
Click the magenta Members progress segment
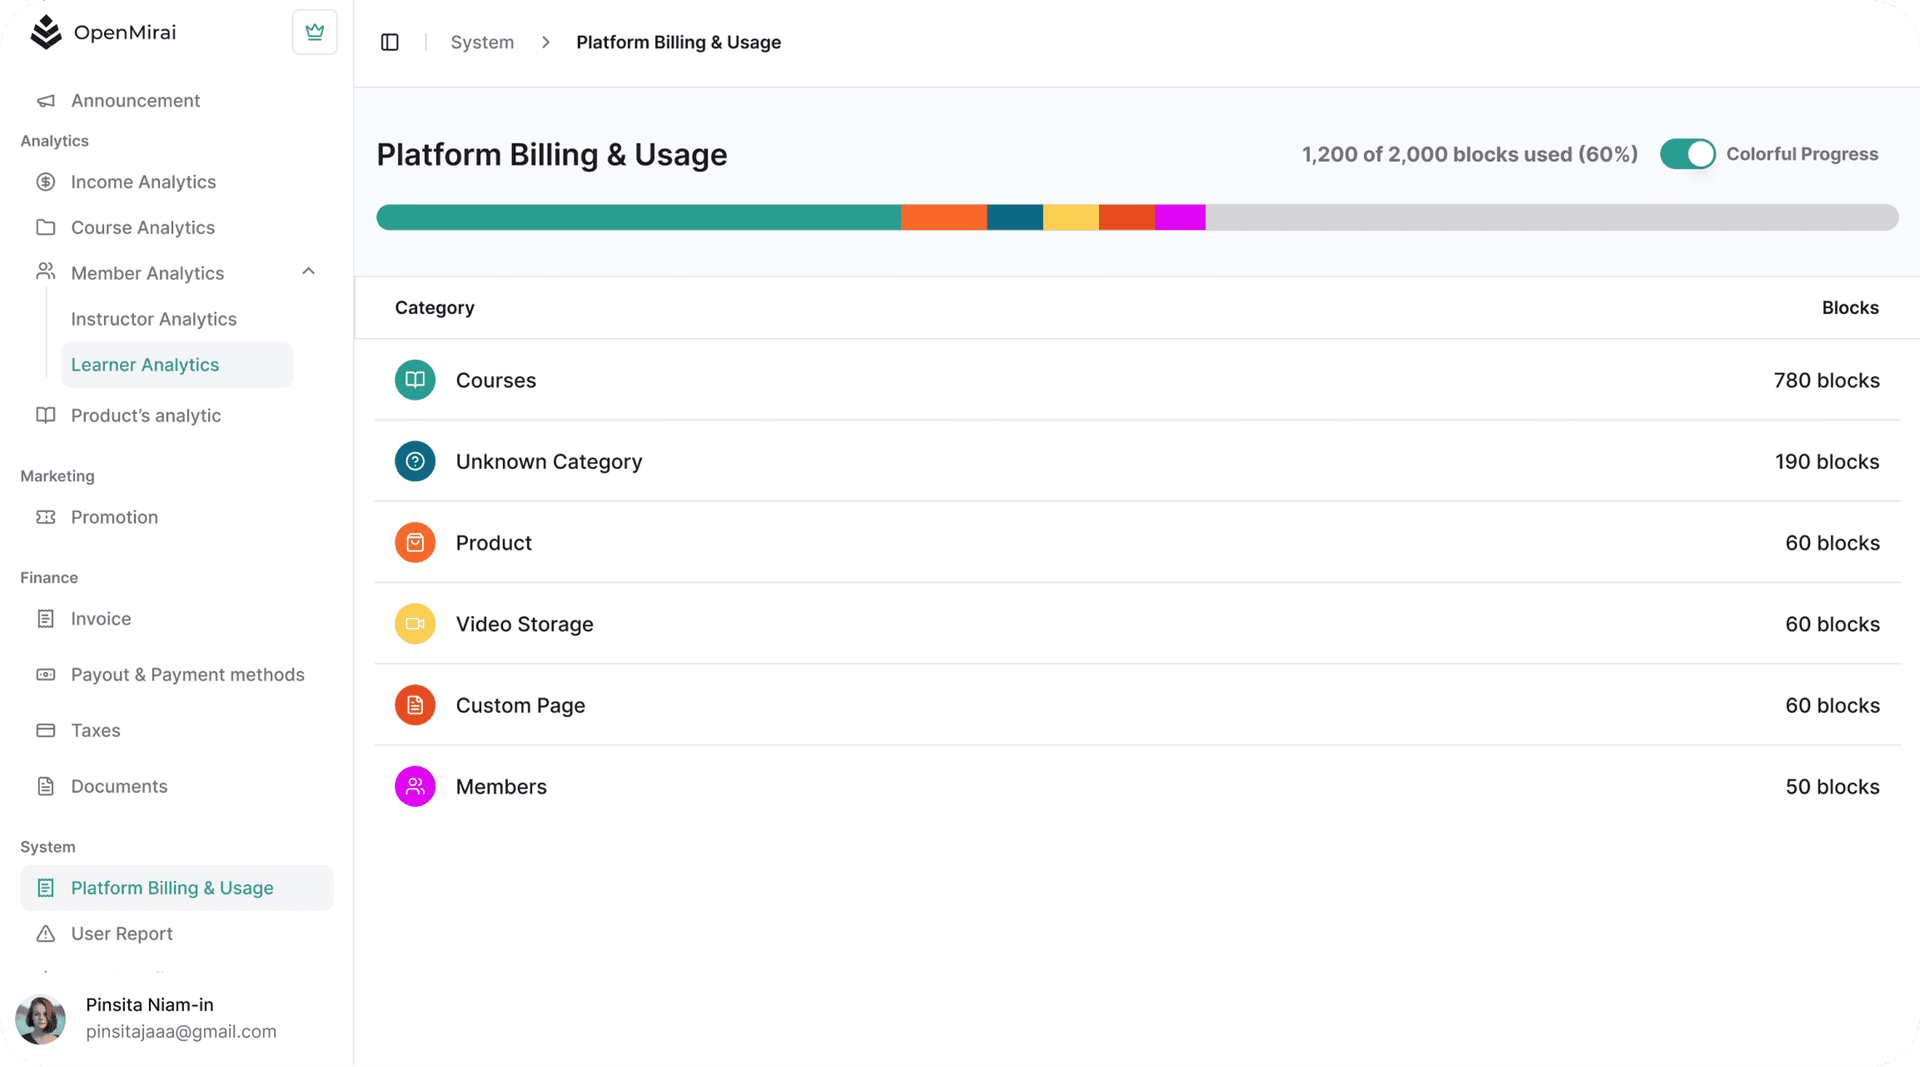(x=1180, y=217)
